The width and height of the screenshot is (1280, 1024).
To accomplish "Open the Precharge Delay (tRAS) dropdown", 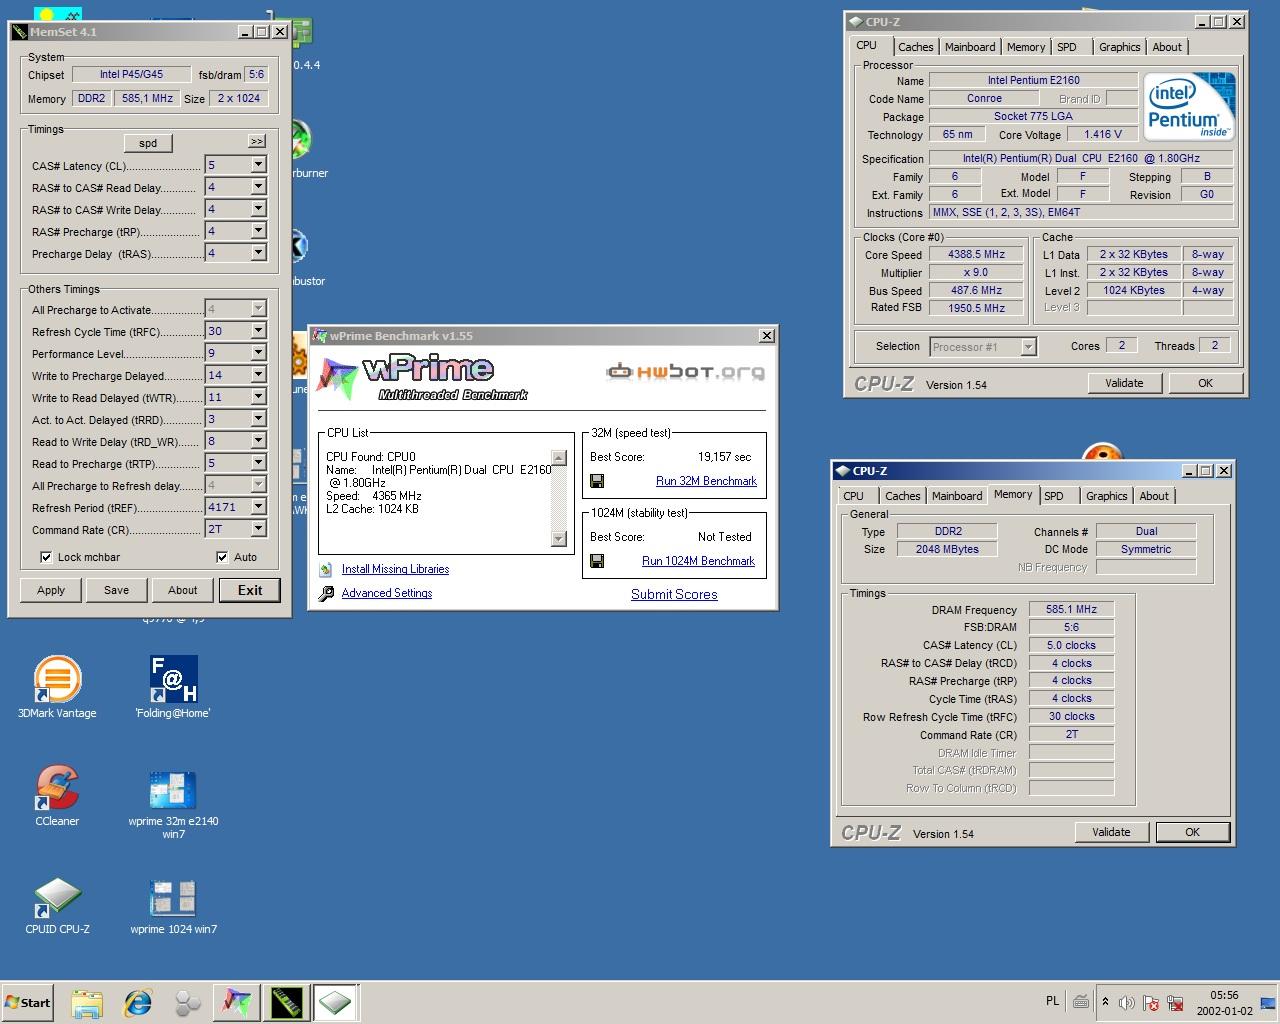I will (x=258, y=253).
